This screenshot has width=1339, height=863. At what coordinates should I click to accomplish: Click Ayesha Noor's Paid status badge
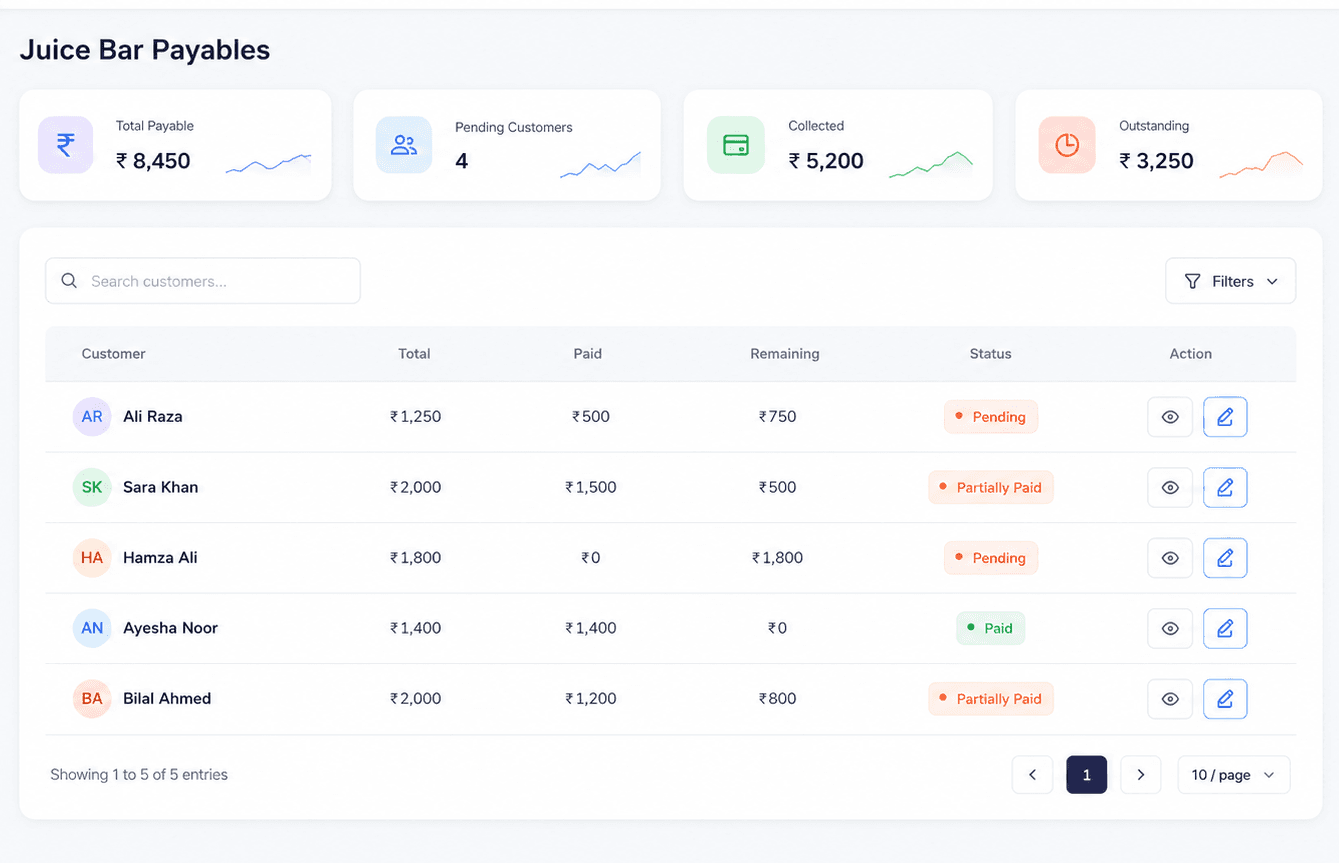click(991, 629)
